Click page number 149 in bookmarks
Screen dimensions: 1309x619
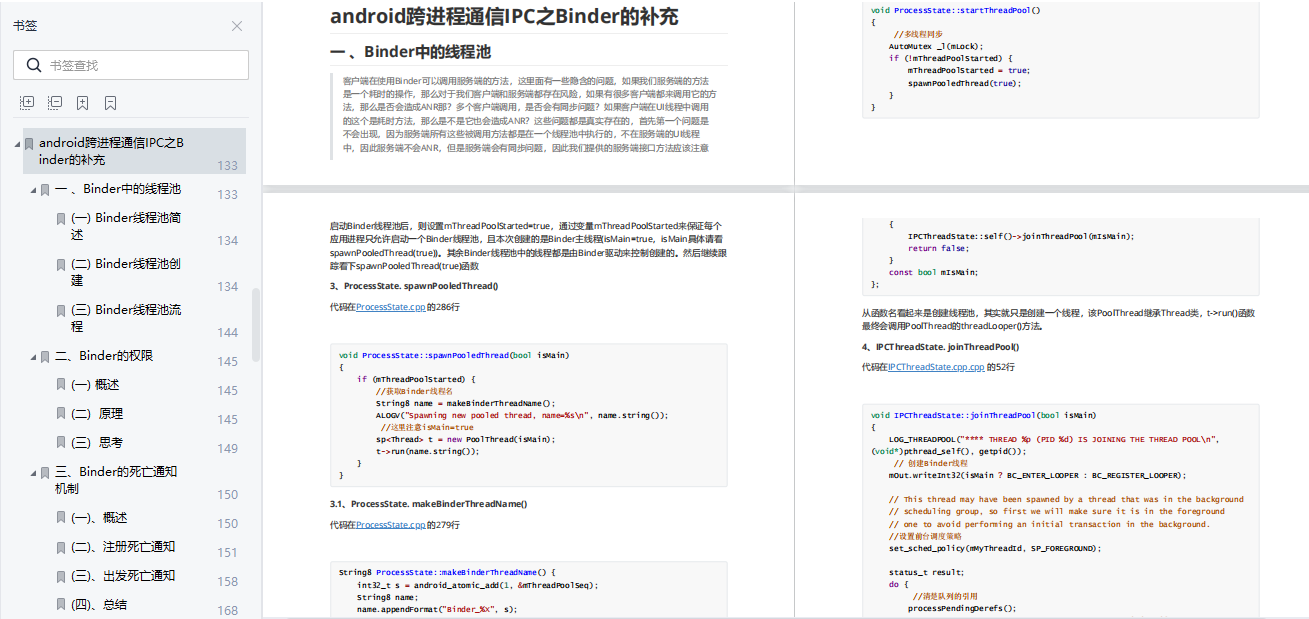tap(228, 448)
